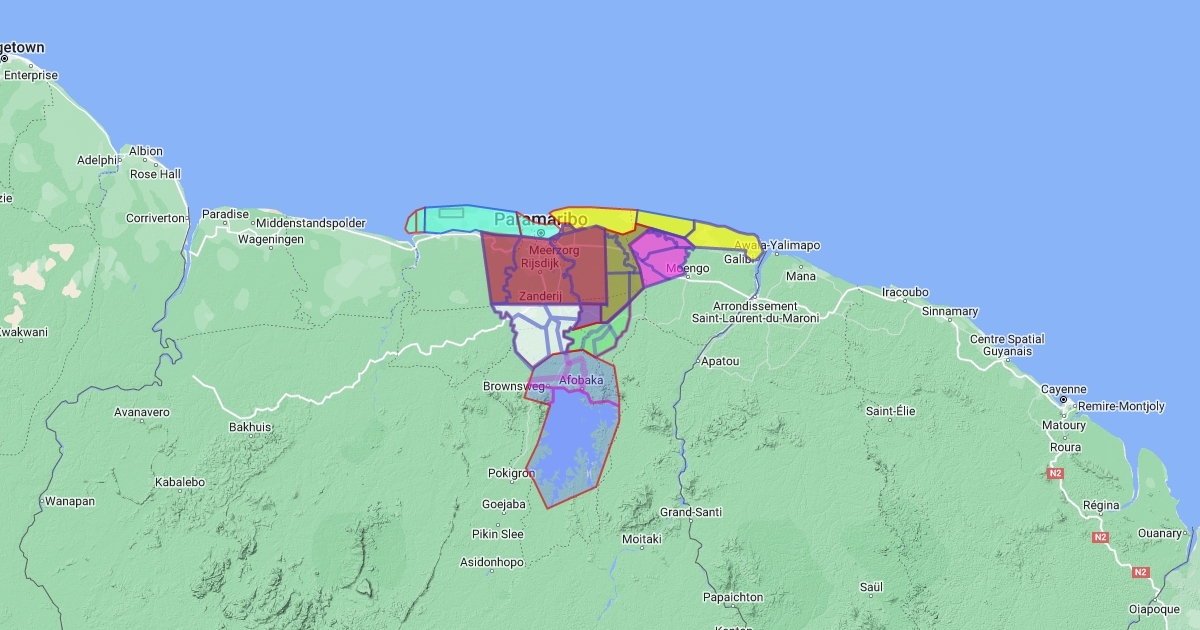Click the N2 road shield near Régina
The height and width of the screenshot is (630, 1200).
pos(1101,537)
